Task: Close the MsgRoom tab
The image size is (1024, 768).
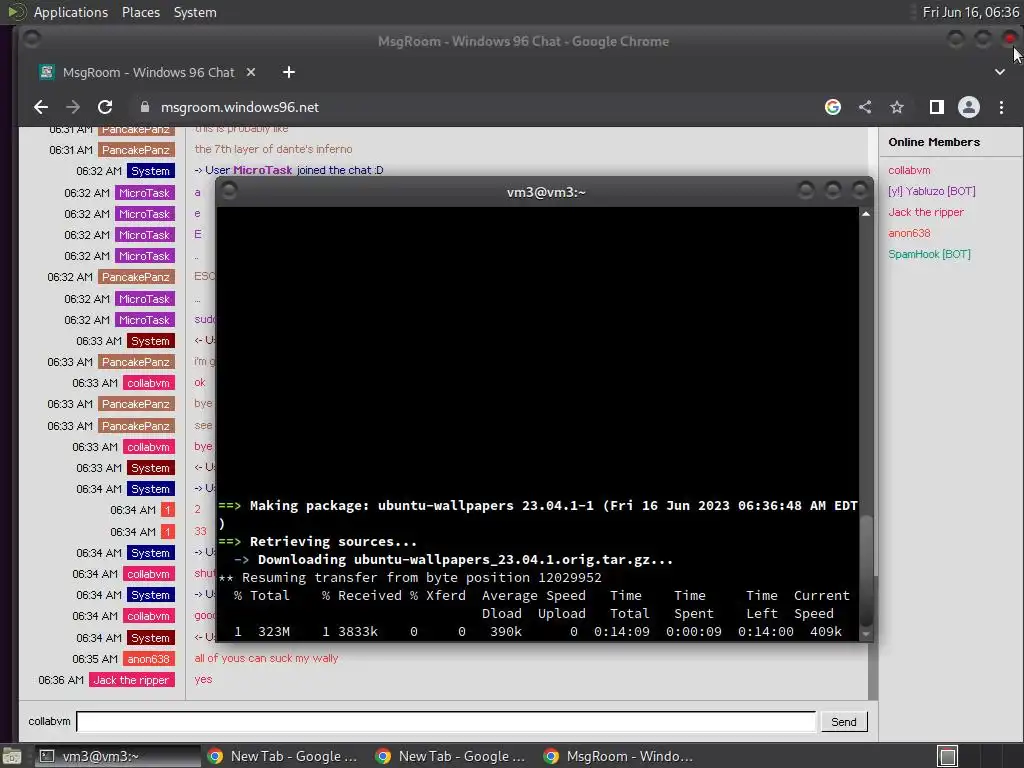Action: 251,72
